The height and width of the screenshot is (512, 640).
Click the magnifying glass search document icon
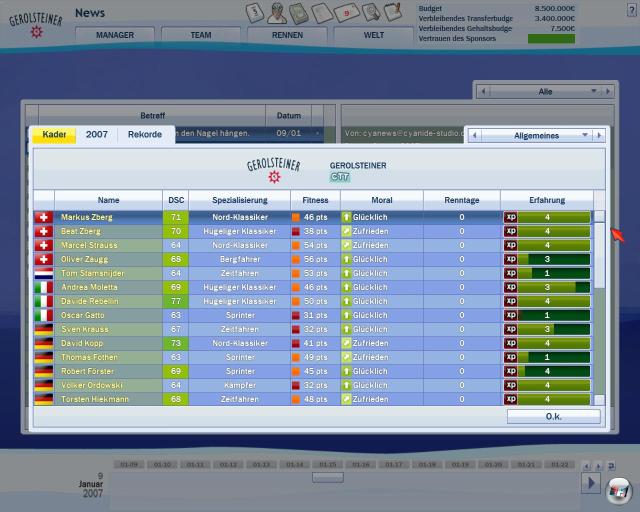click(371, 12)
